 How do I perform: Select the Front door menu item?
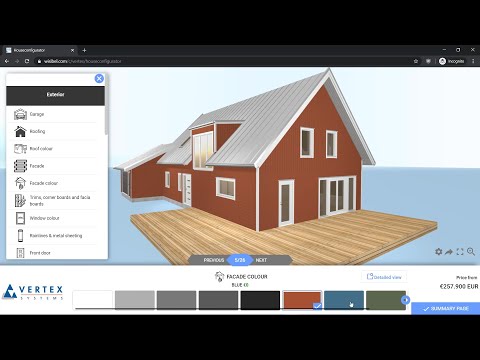(52, 253)
